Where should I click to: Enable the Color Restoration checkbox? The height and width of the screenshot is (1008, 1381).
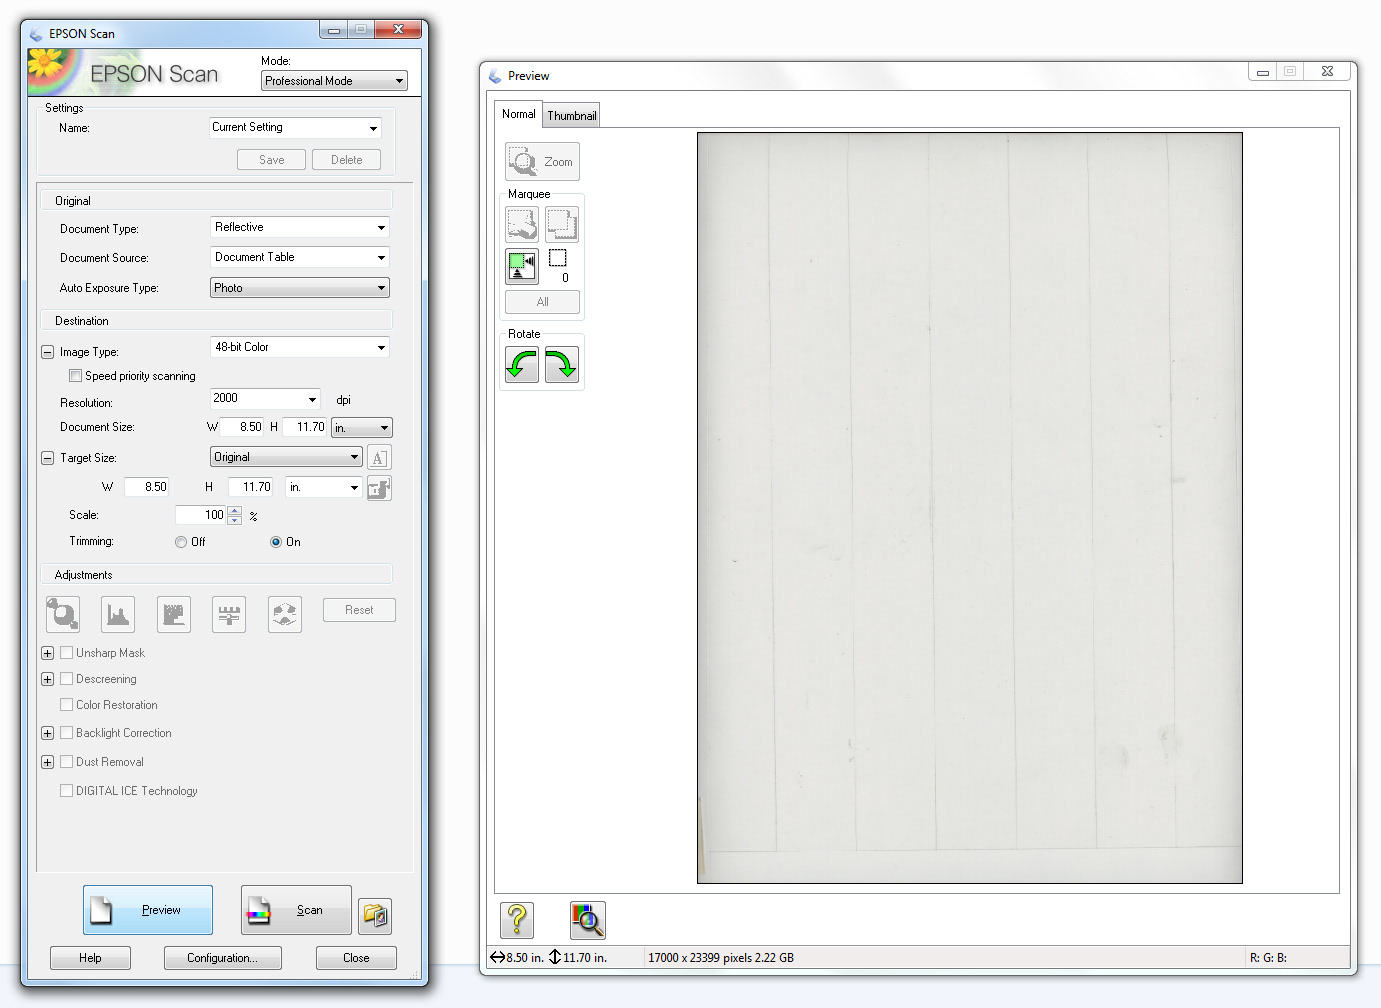click(66, 705)
